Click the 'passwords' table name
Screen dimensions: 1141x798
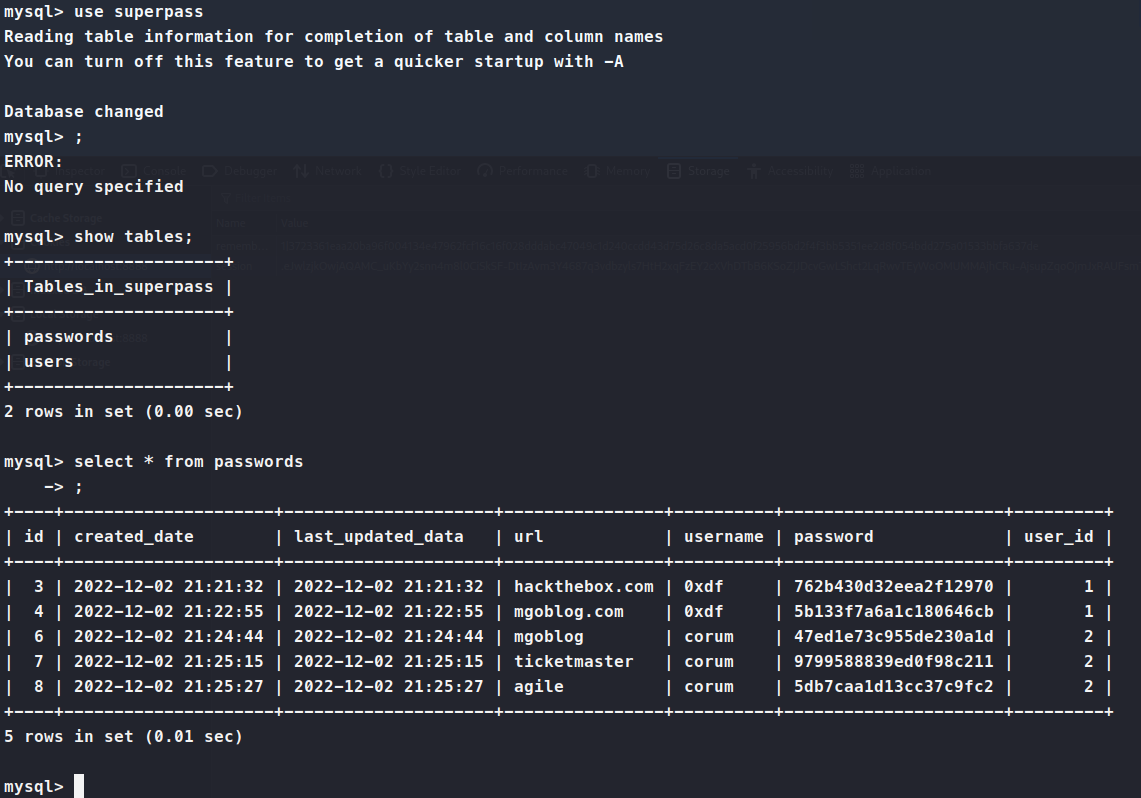tap(68, 337)
